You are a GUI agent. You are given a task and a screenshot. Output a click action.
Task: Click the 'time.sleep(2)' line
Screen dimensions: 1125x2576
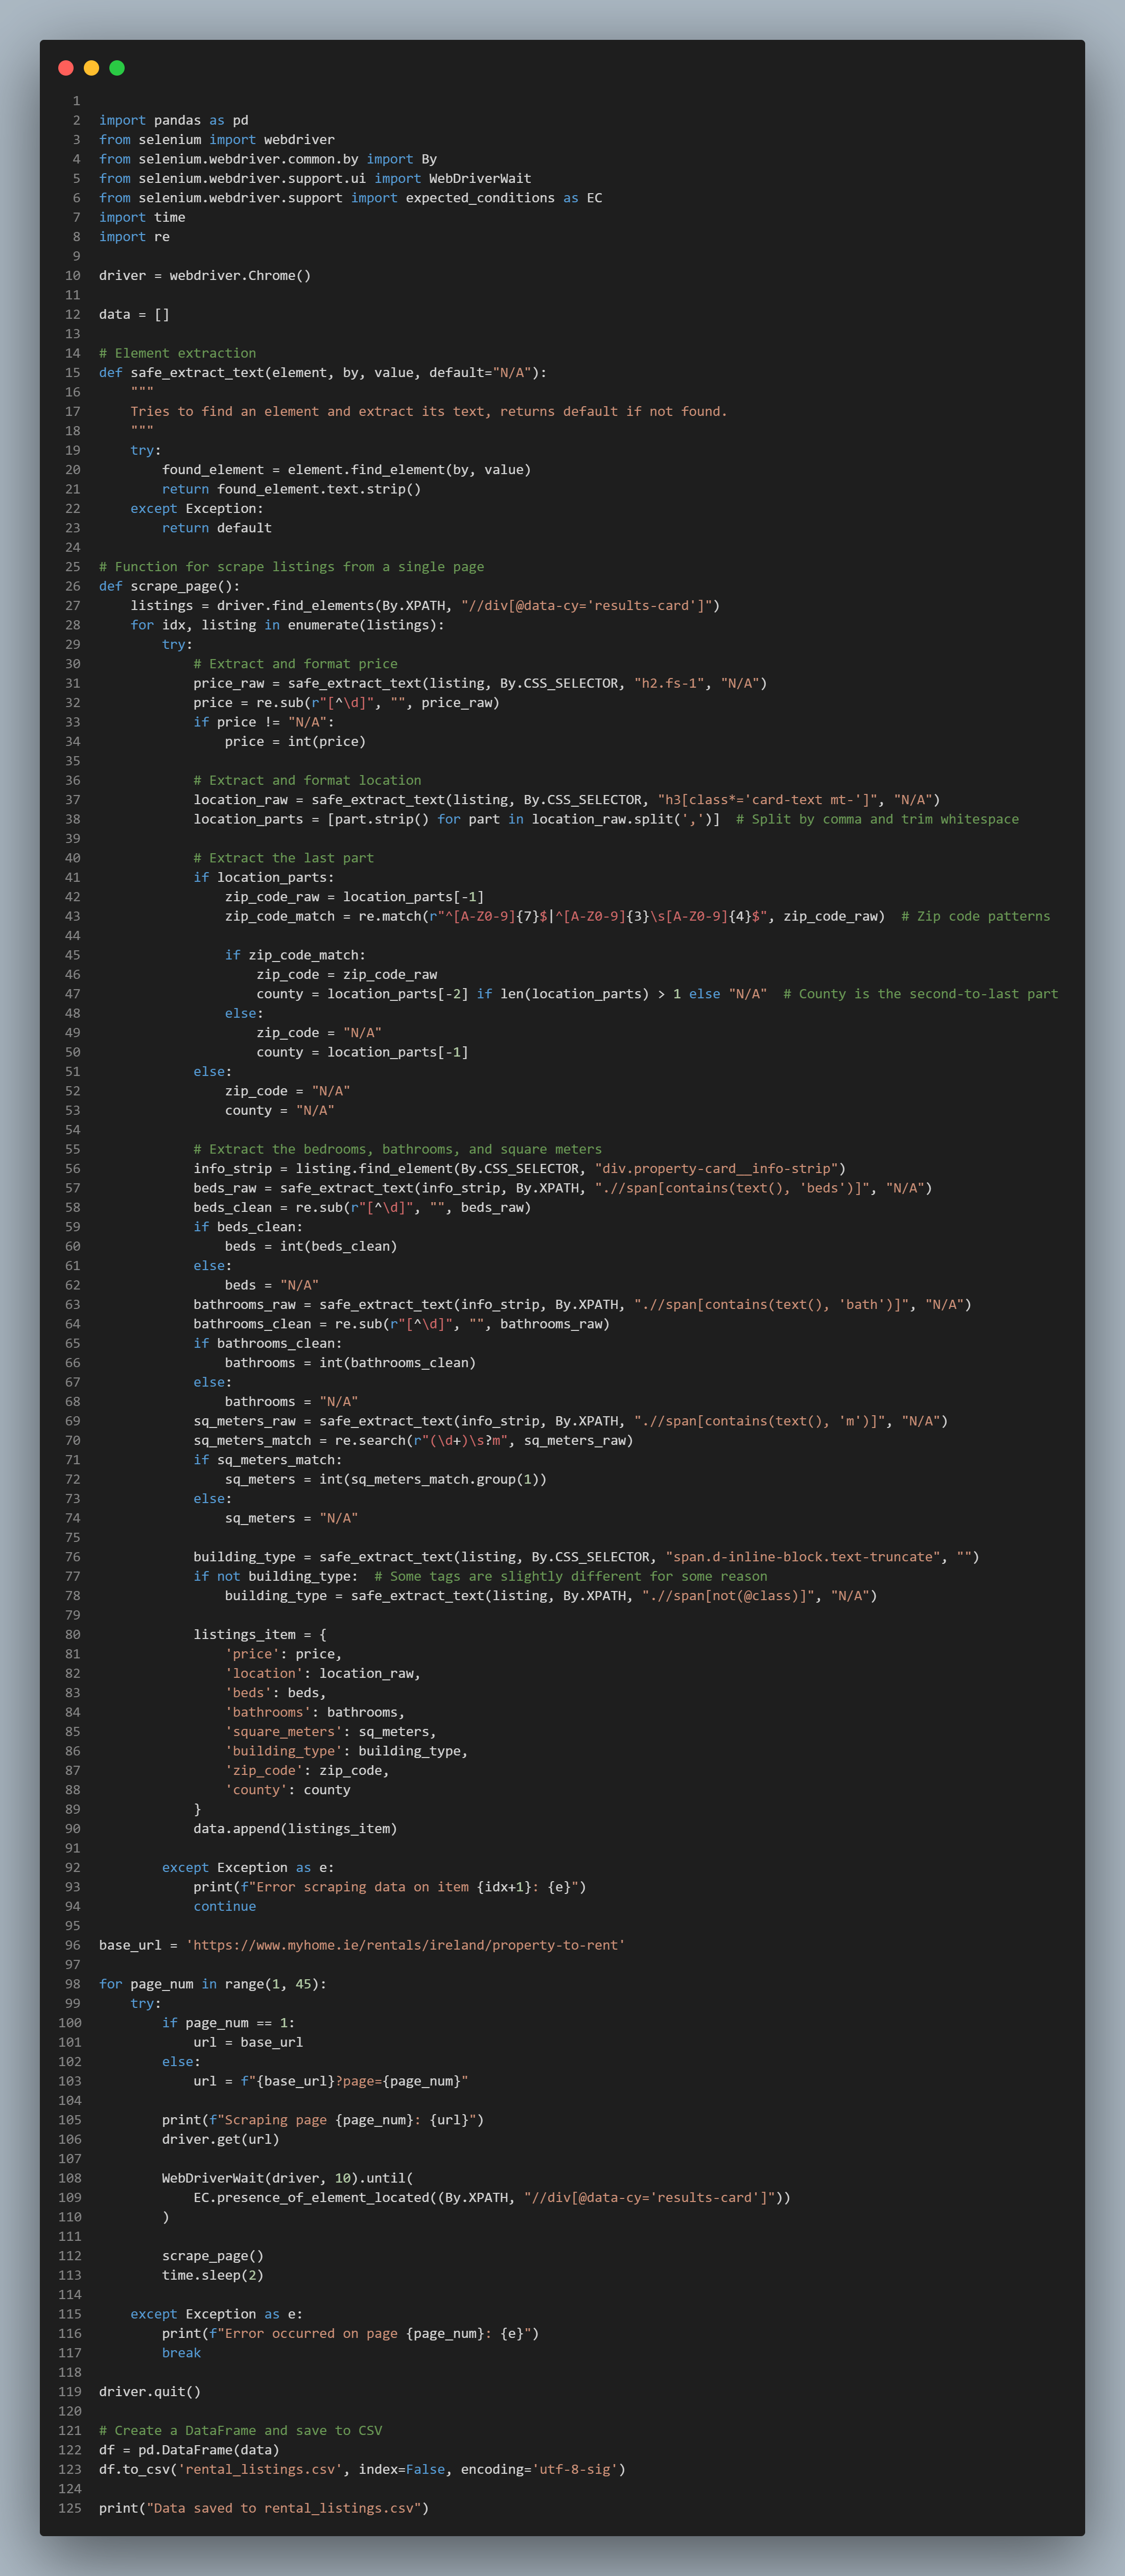[213, 2275]
